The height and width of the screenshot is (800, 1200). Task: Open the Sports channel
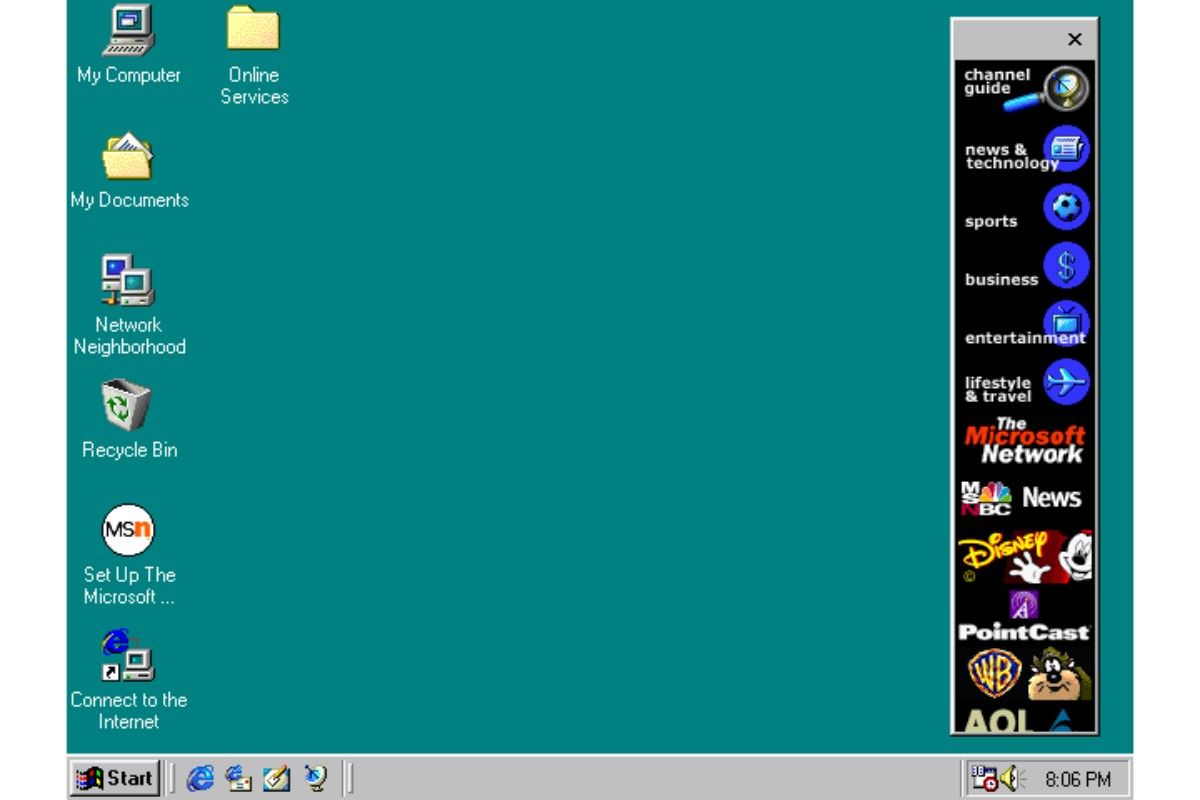(1022, 210)
